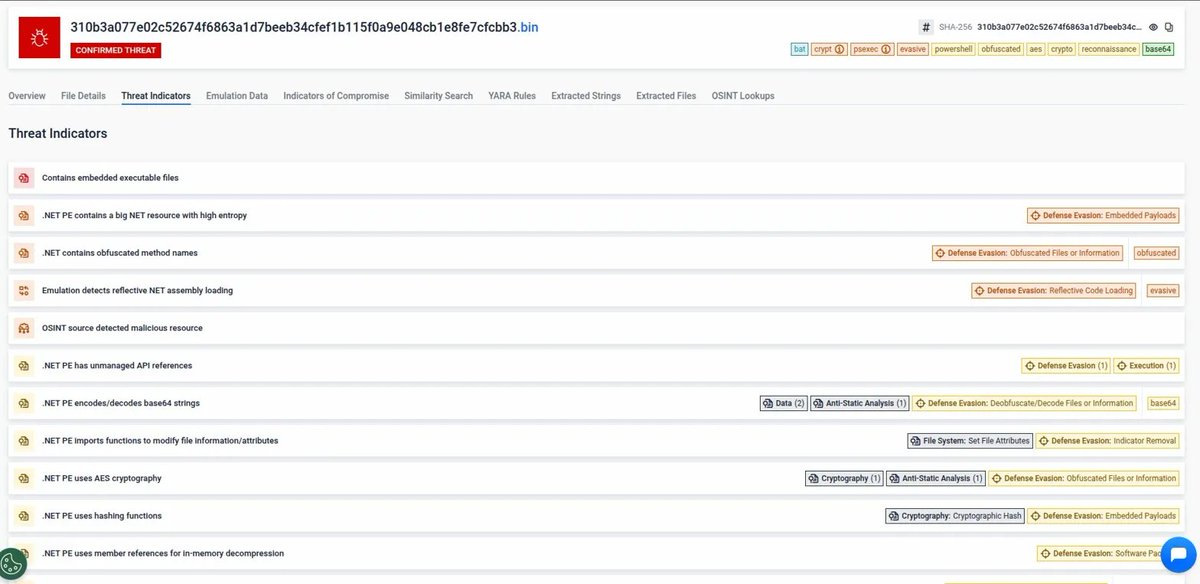Click the Threat Indicators heading

point(58,133)
